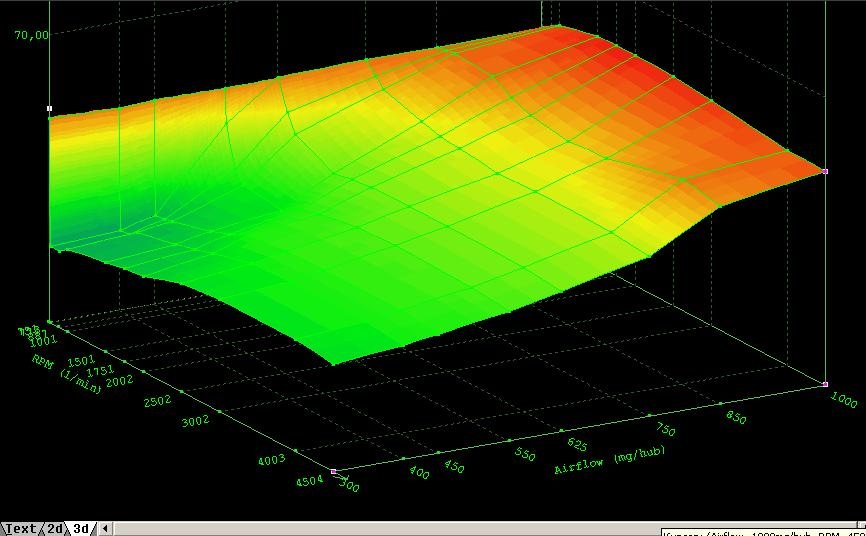The height and width of the screenshot is (536, 866).
Task: Click the 750 airflow axis value
Action: click(666, 429)
